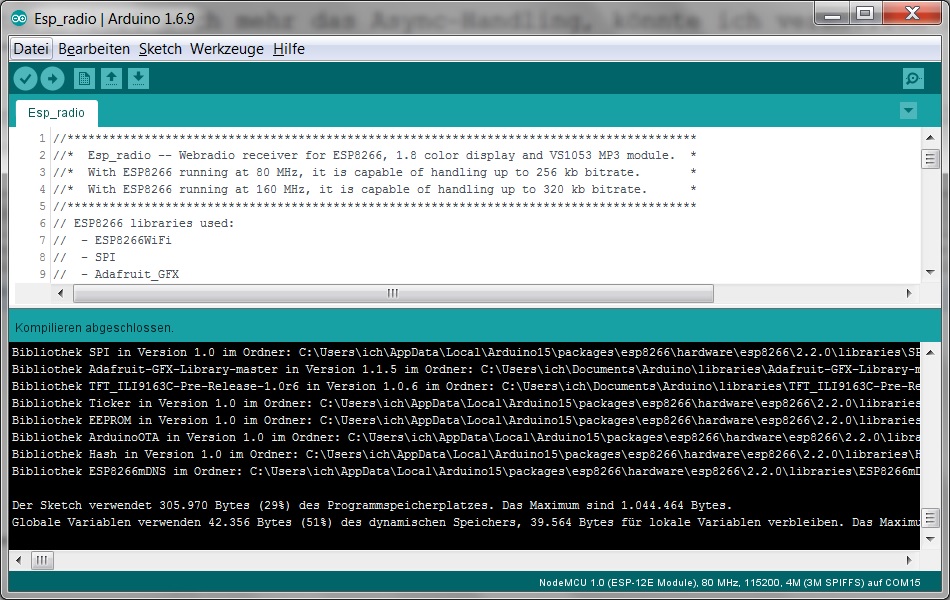Click editor horizontal scrollbar thumb
Viewport: 950px width, 600px height.
393,293
